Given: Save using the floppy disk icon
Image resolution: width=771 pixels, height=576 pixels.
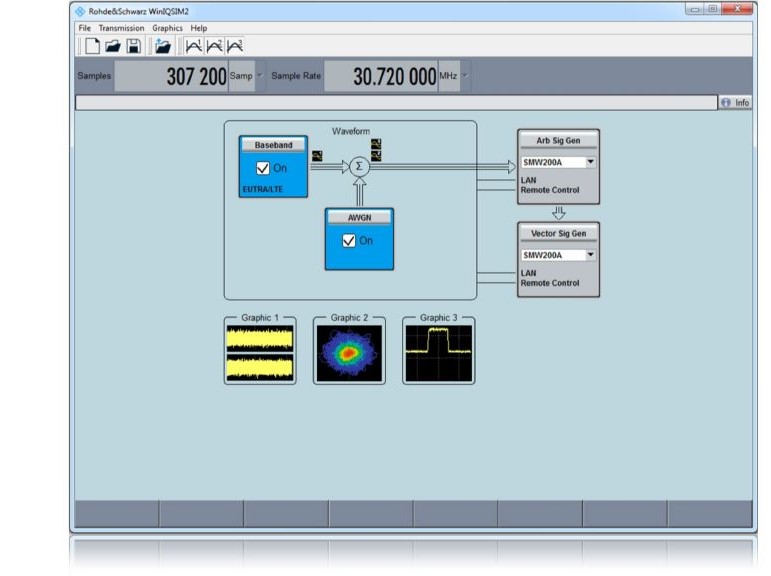Looking at the screenshot, I should tap(134, 46).
